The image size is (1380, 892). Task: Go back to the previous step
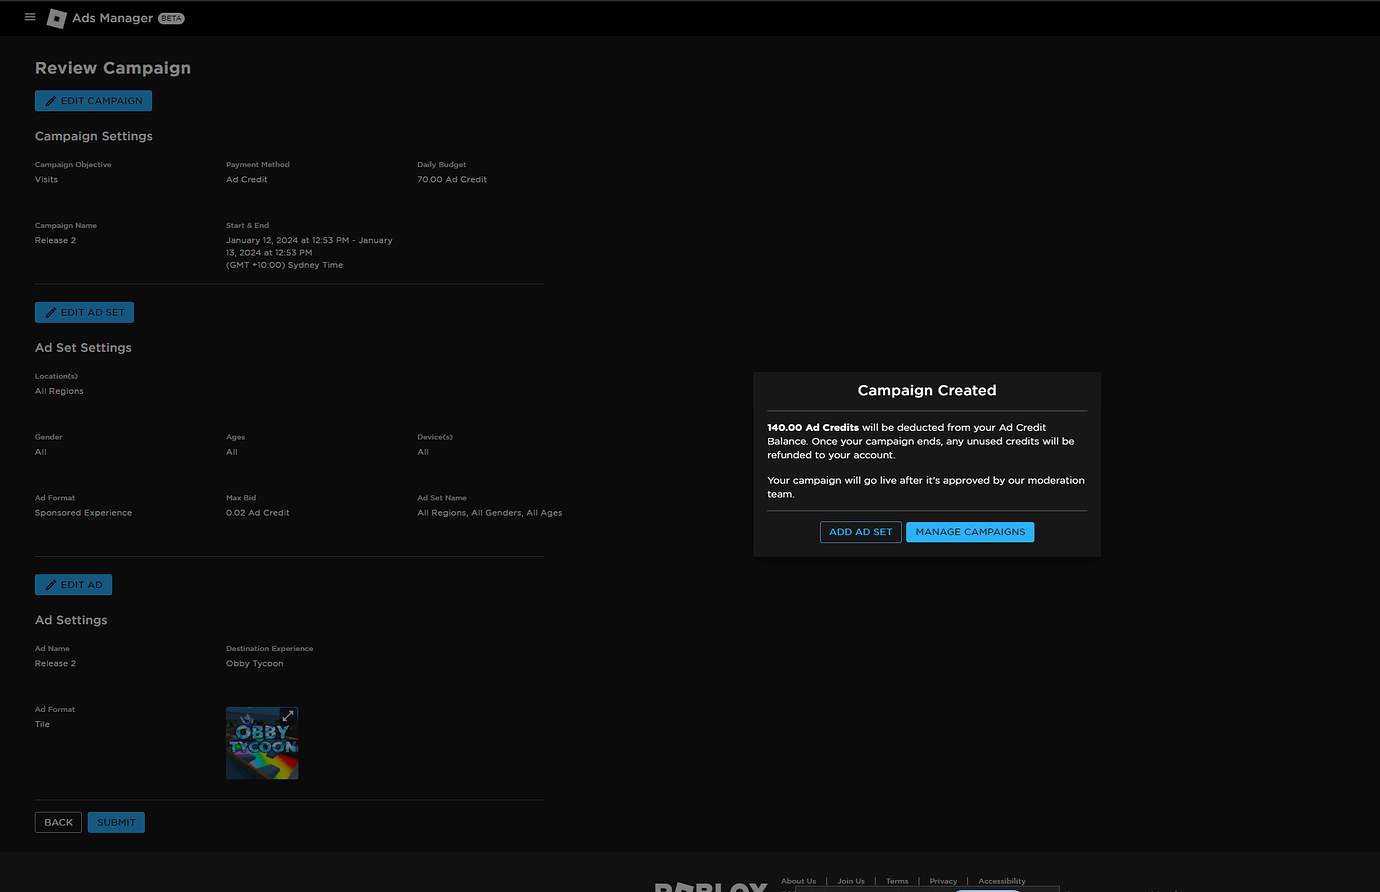coord(58,821)
